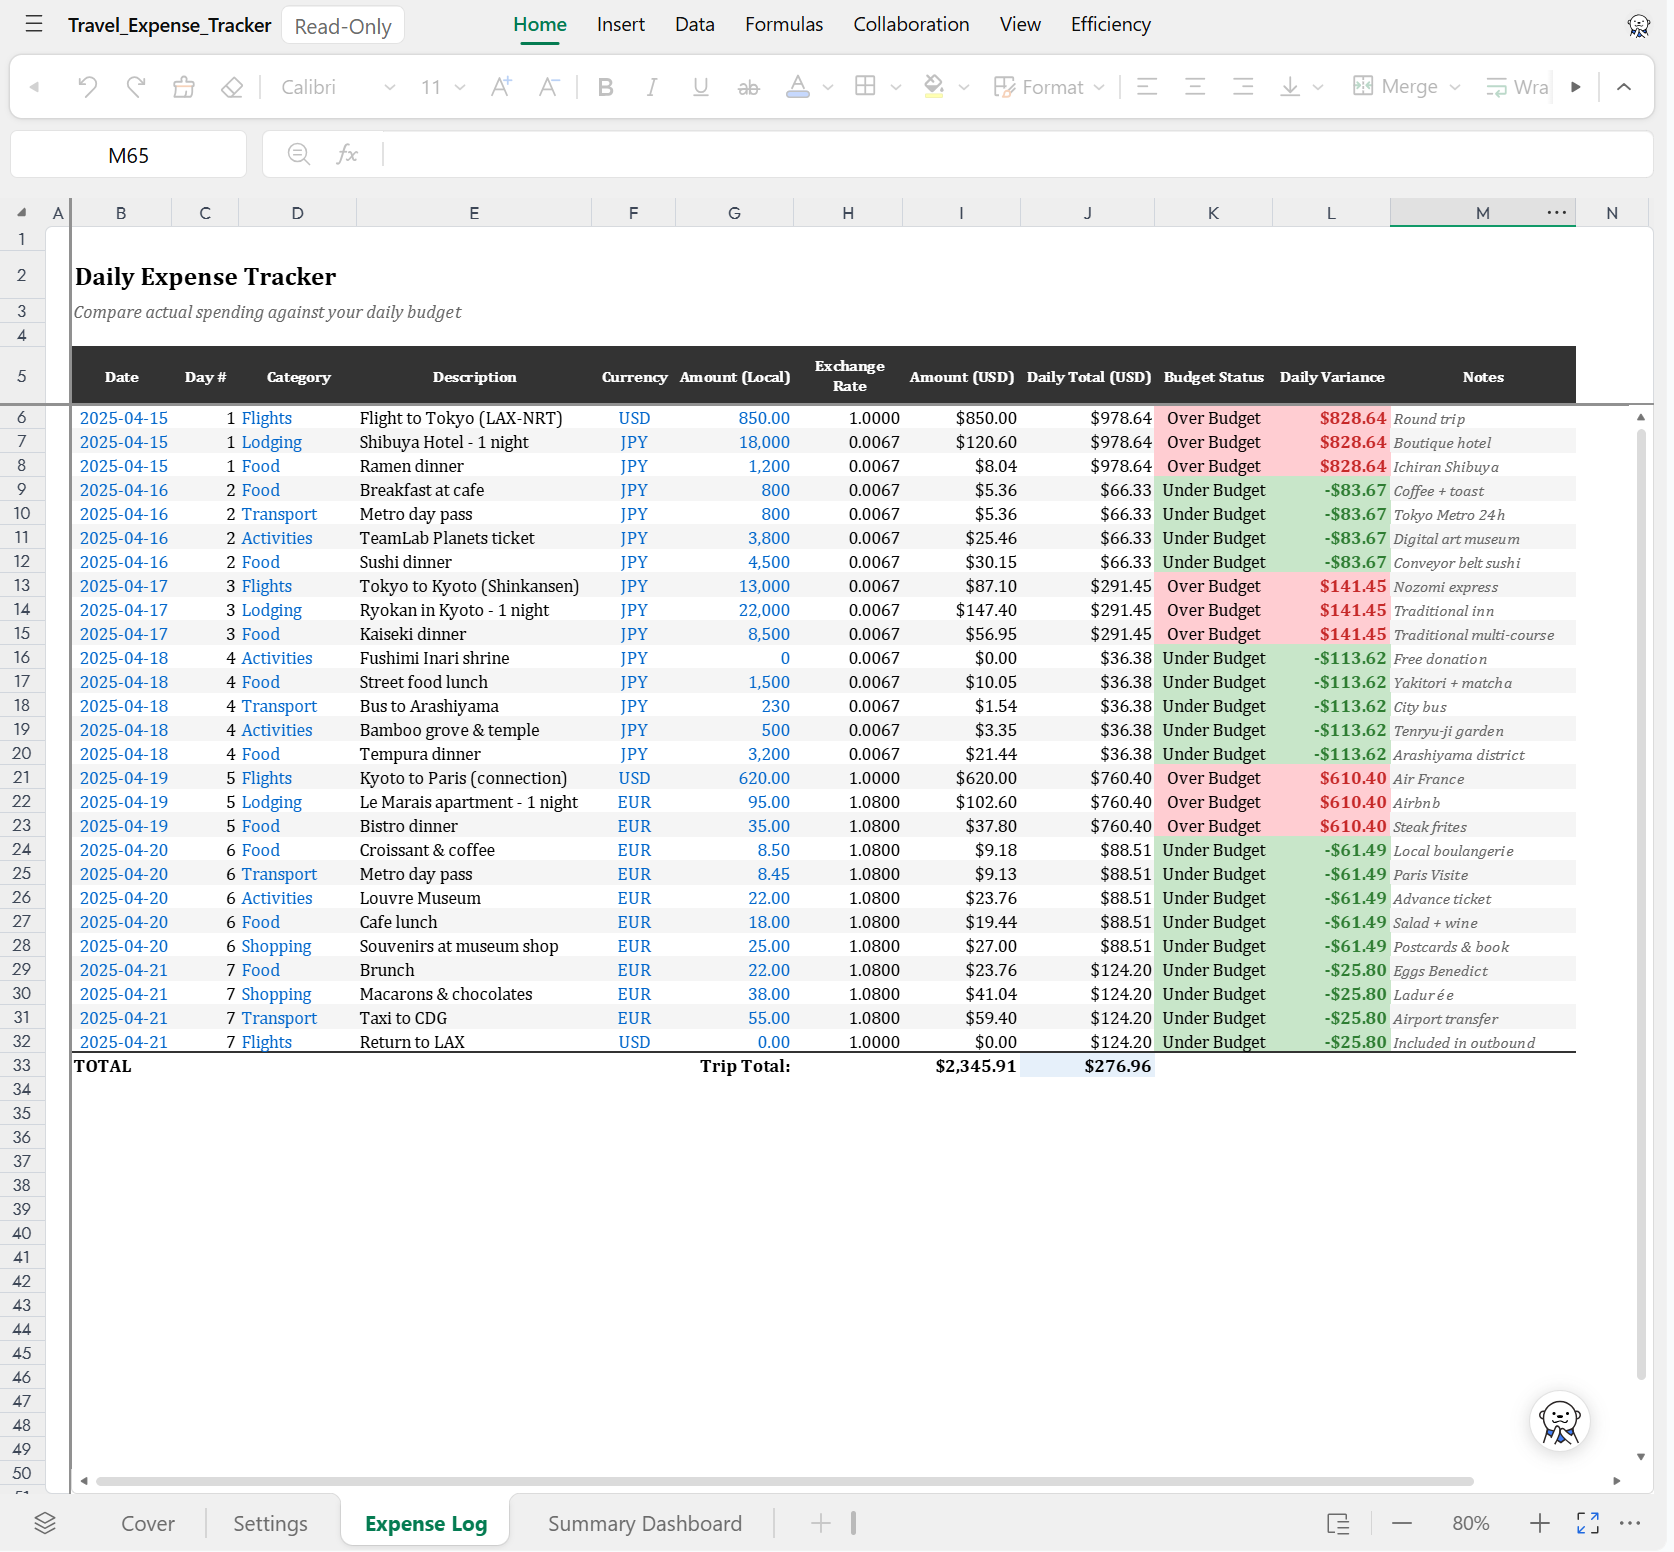Click the borders grid icon

click(x=866, y=86)
